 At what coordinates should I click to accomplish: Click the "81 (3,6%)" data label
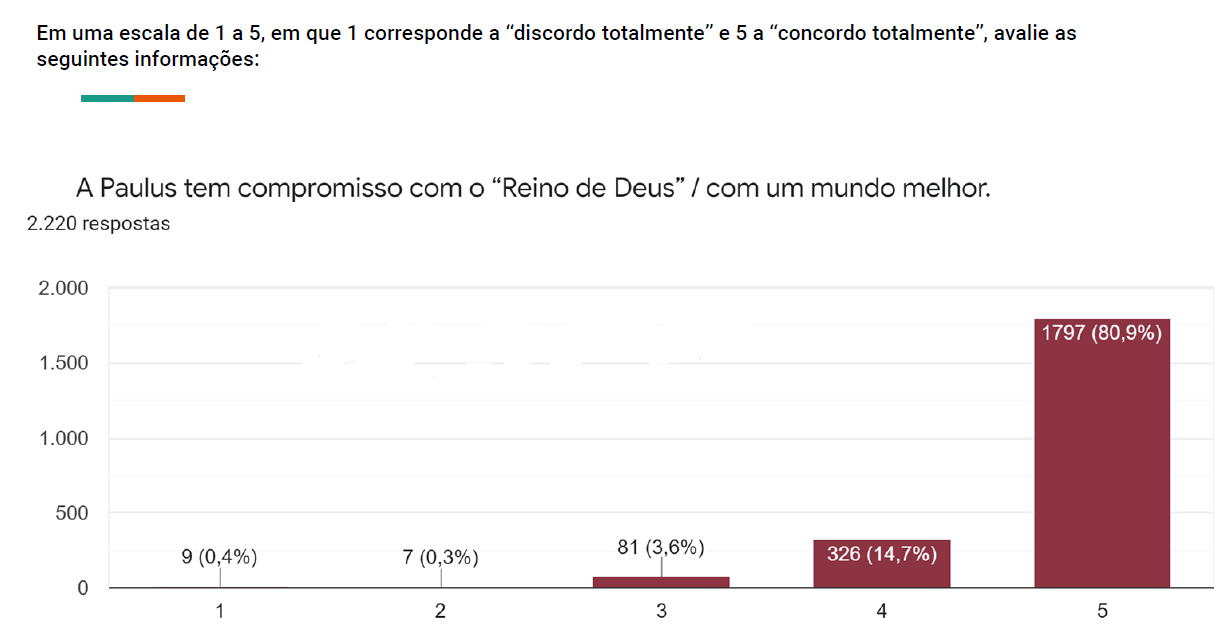tap(661, 547)
